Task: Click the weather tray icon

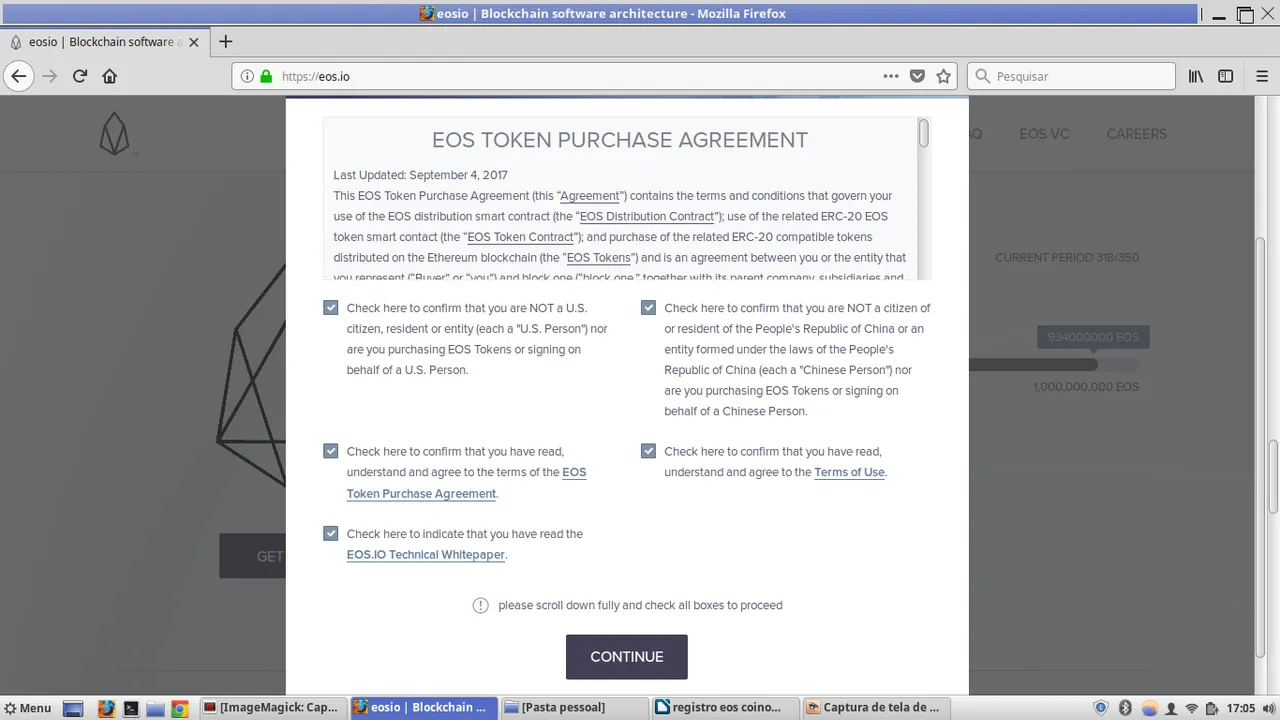Action: click(x=1148, y=708)
